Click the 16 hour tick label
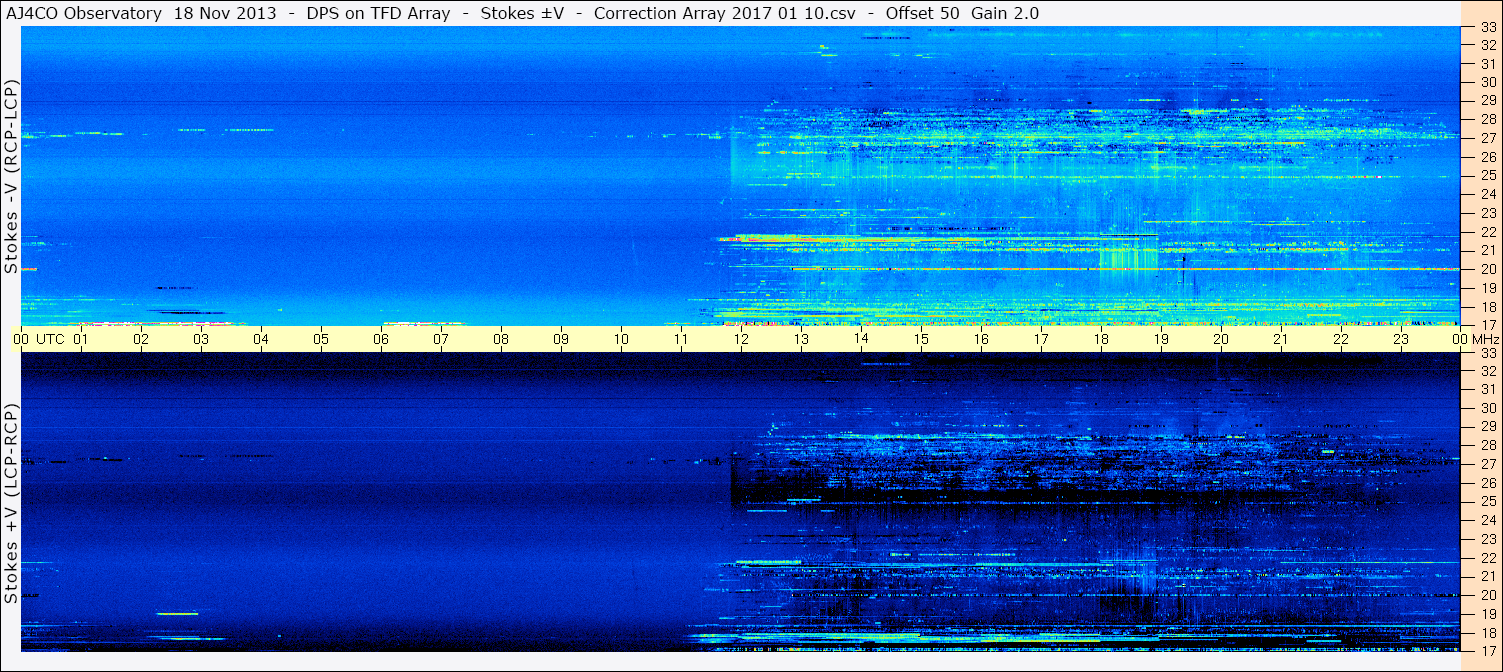 click(x=981, y=339)
